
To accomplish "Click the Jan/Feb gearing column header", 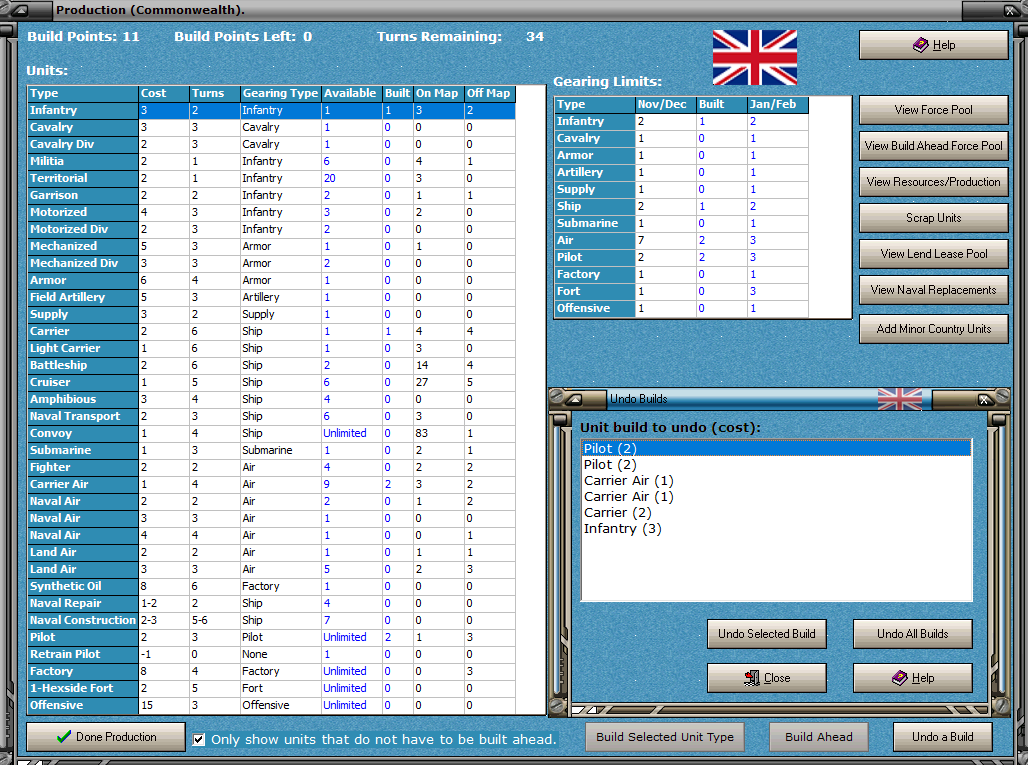I will [778, 105].
